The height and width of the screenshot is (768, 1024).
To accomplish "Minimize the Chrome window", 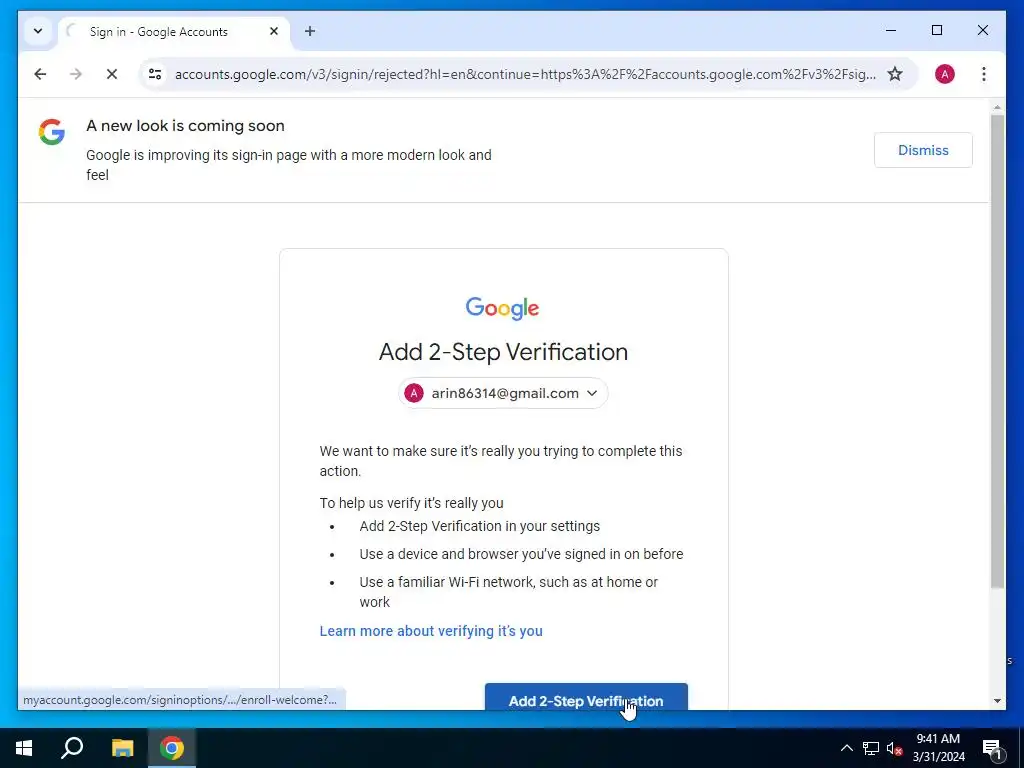I will click(x=891, y=30).
